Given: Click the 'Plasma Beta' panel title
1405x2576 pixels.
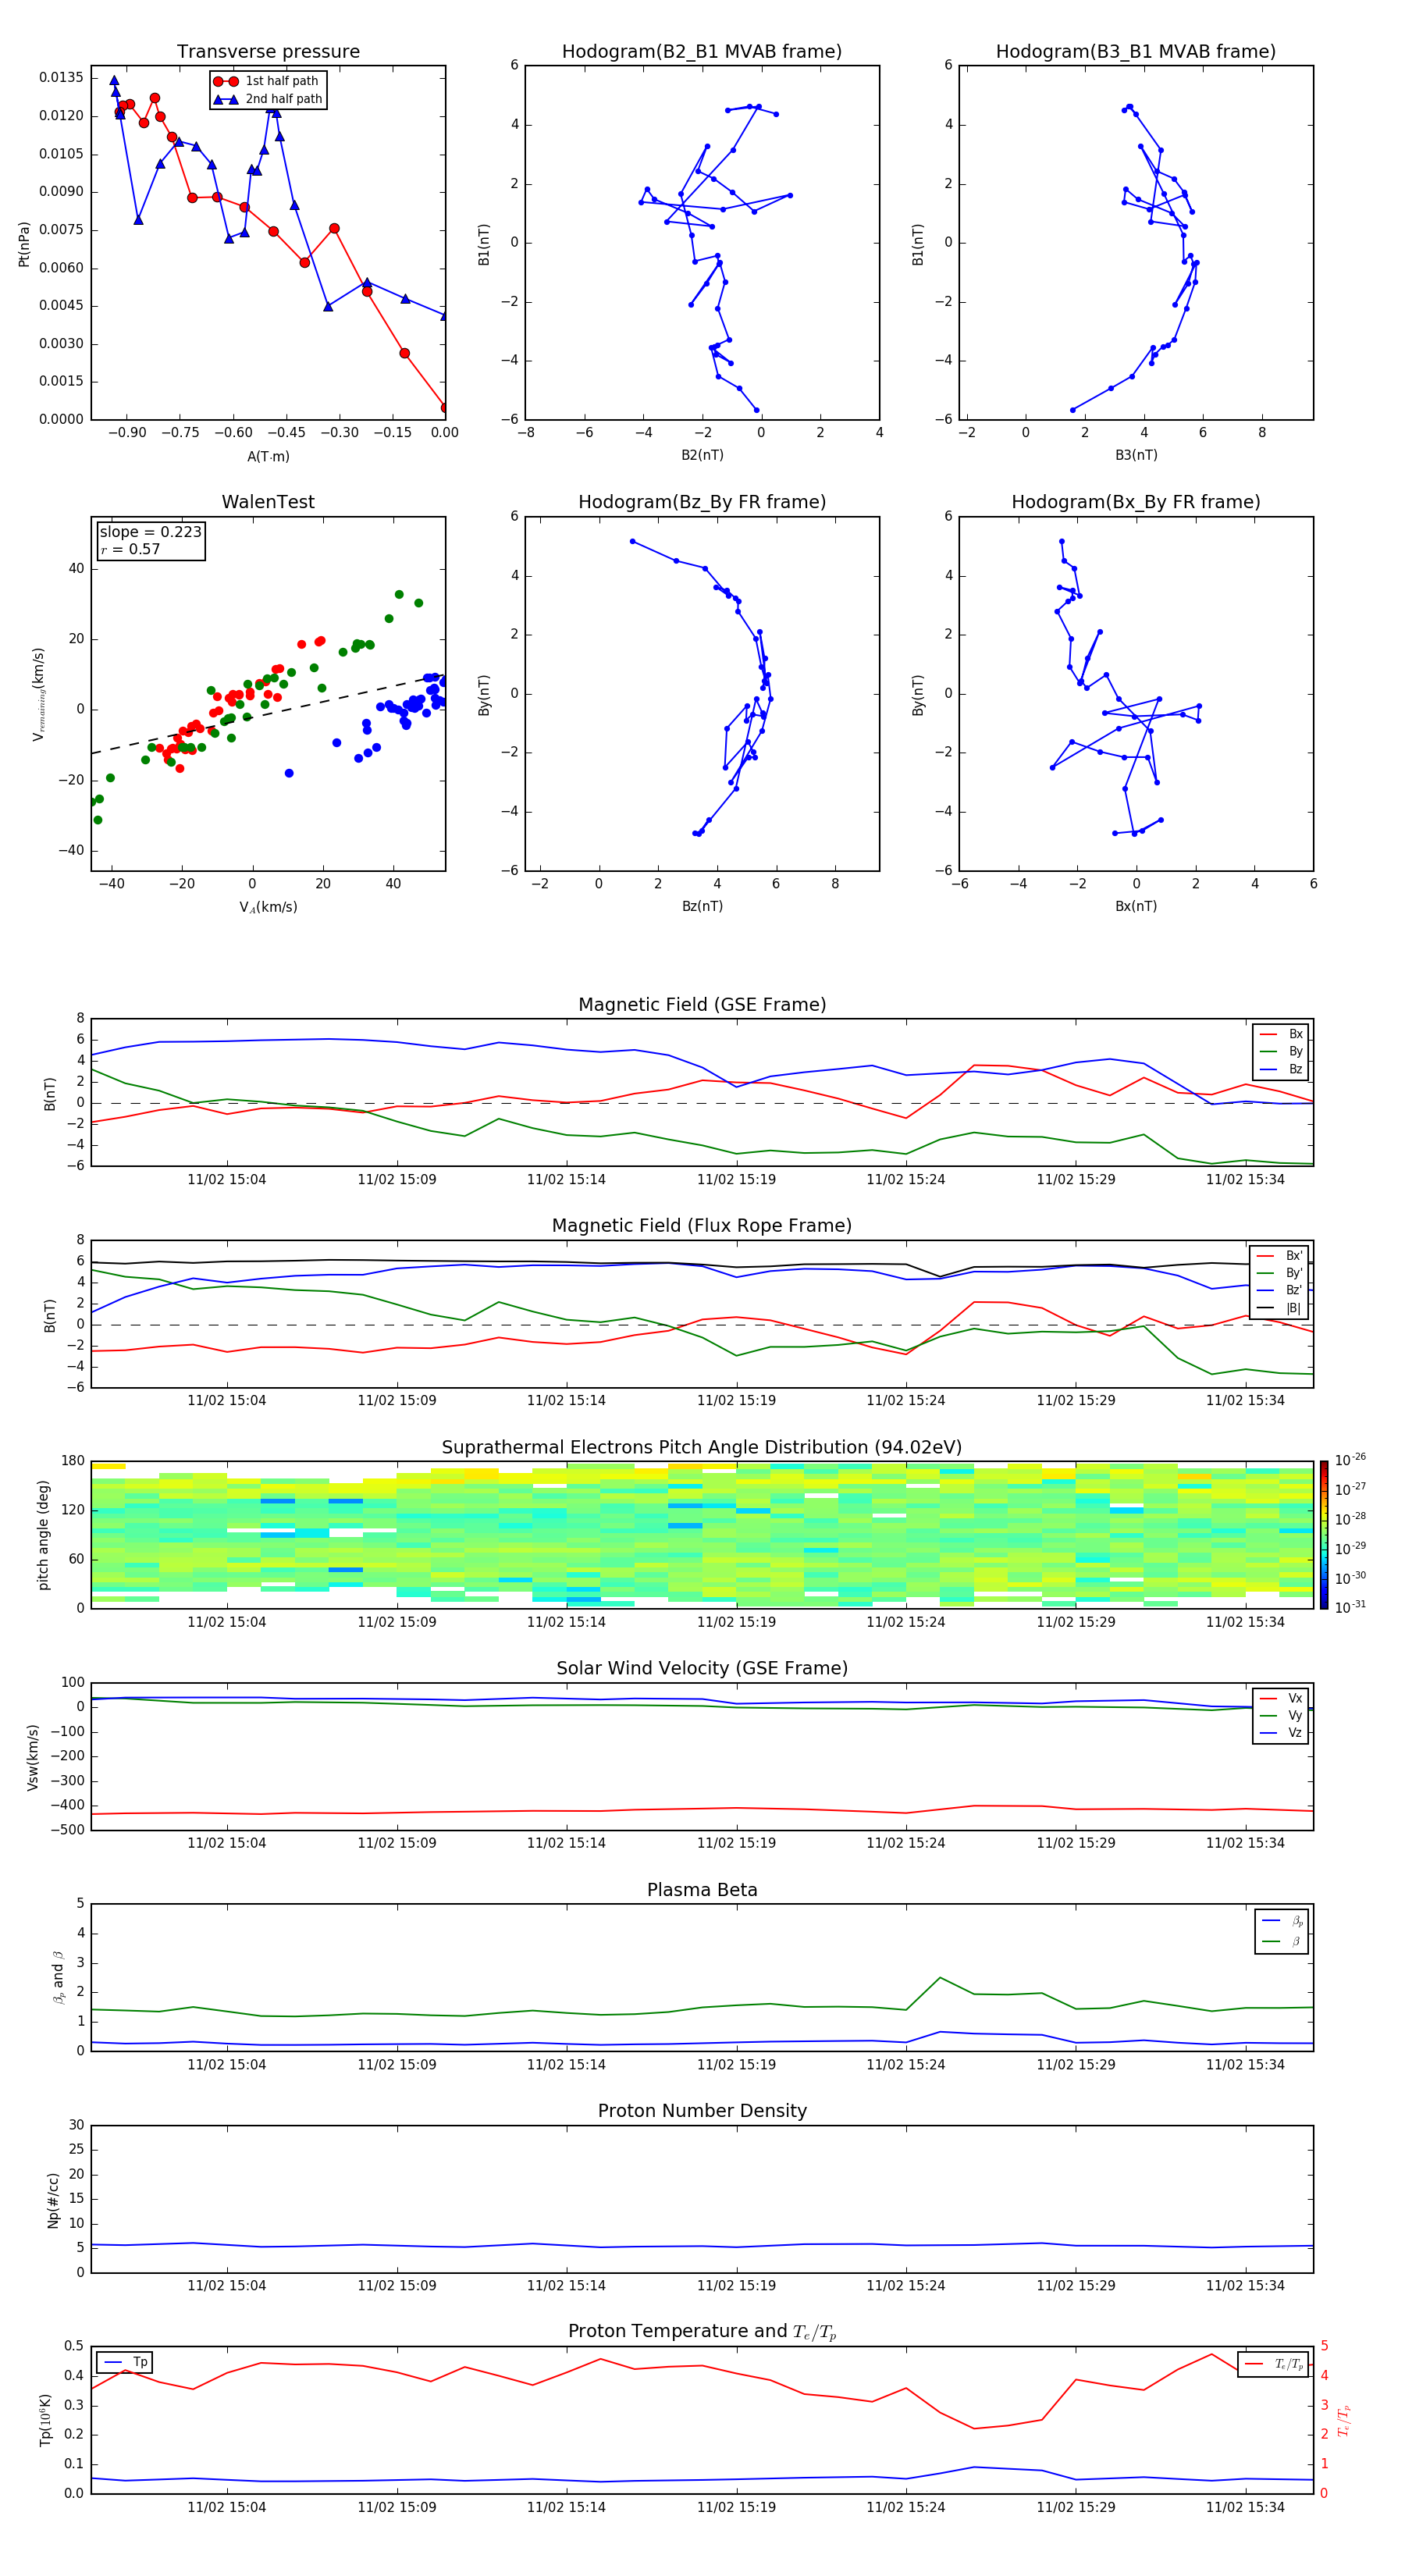Looking at the screenshot, I should 702,1890.
